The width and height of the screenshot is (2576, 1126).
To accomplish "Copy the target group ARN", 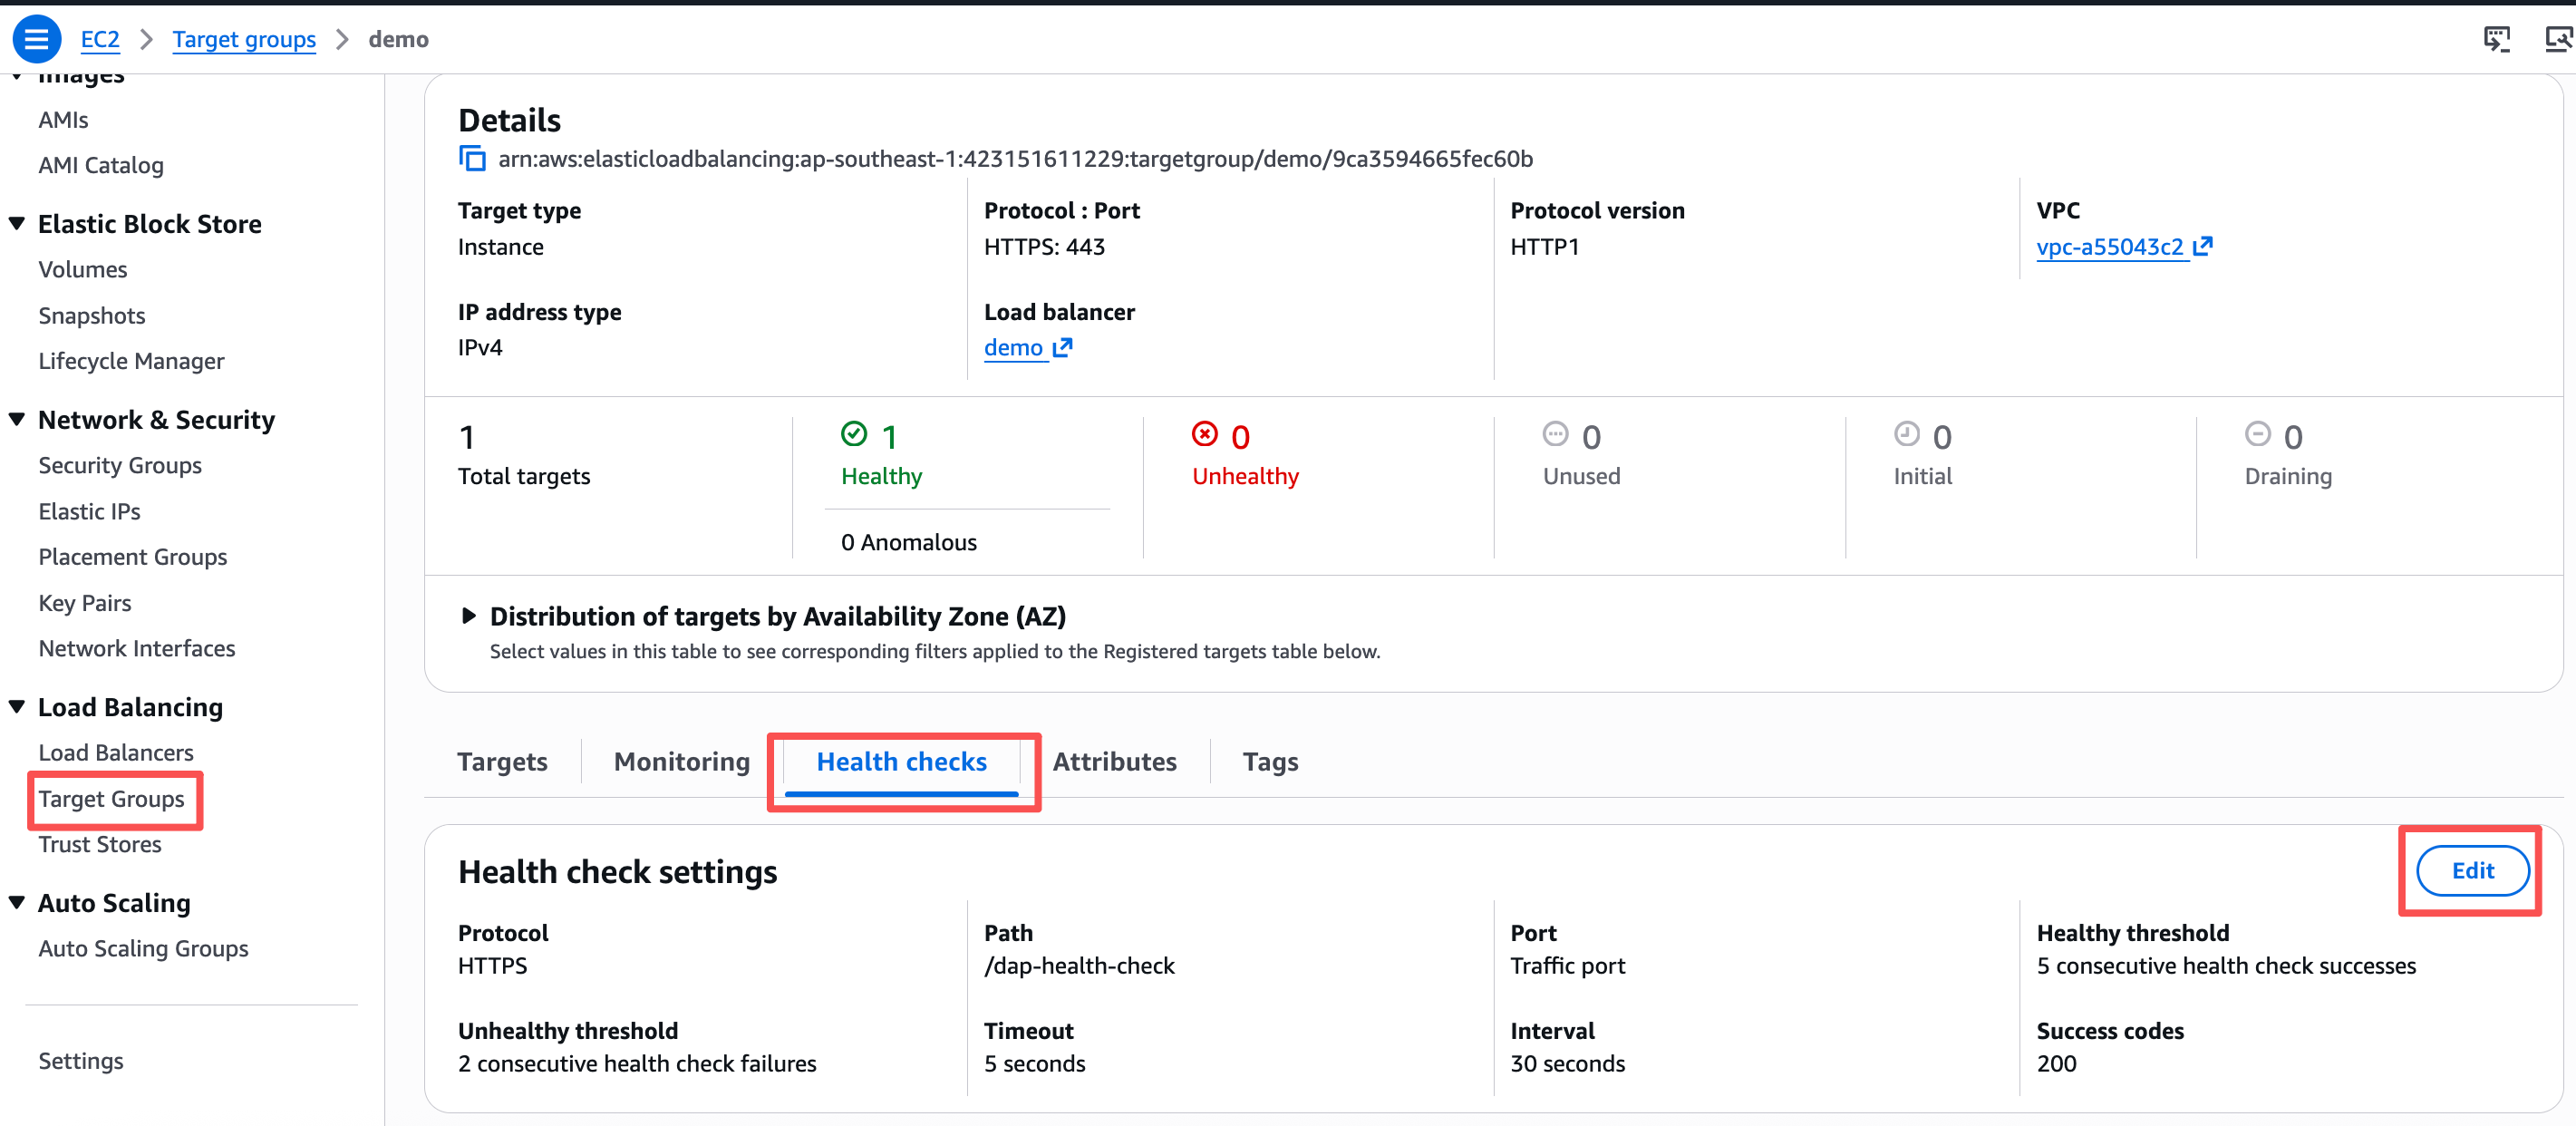I will pyautogui.click(x=472, y=159).
